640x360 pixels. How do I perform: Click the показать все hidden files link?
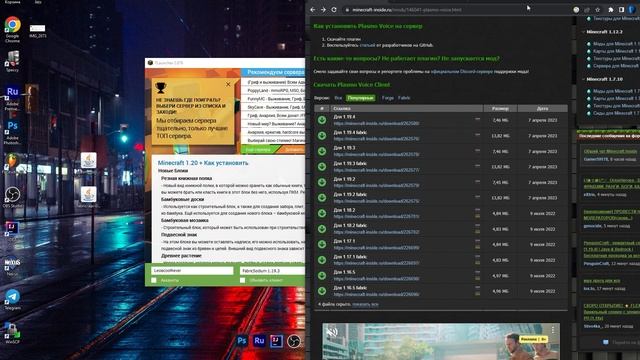point(365,304)
